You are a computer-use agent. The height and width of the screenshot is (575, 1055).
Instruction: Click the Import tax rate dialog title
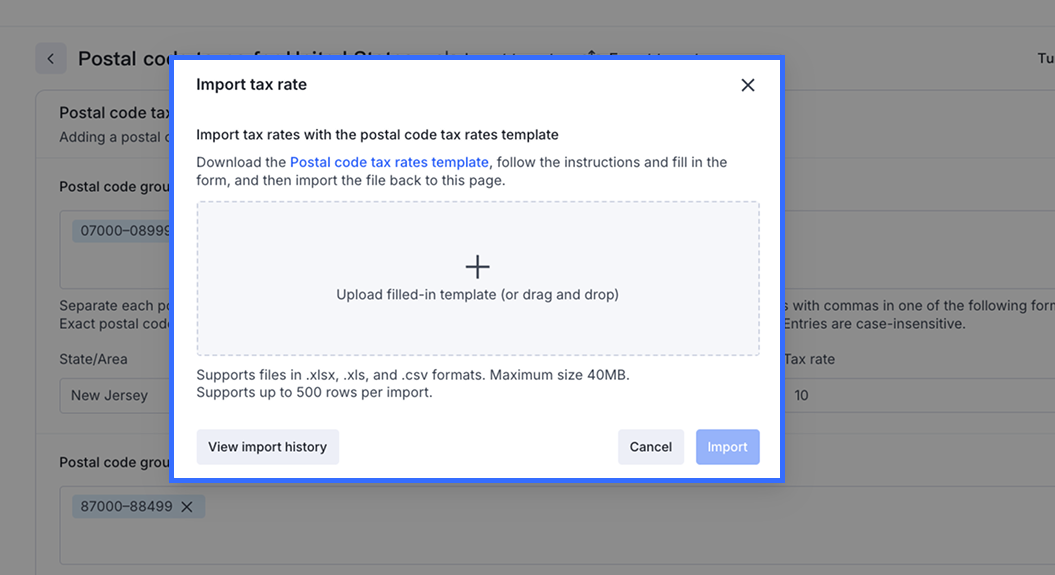pos(251,85)
